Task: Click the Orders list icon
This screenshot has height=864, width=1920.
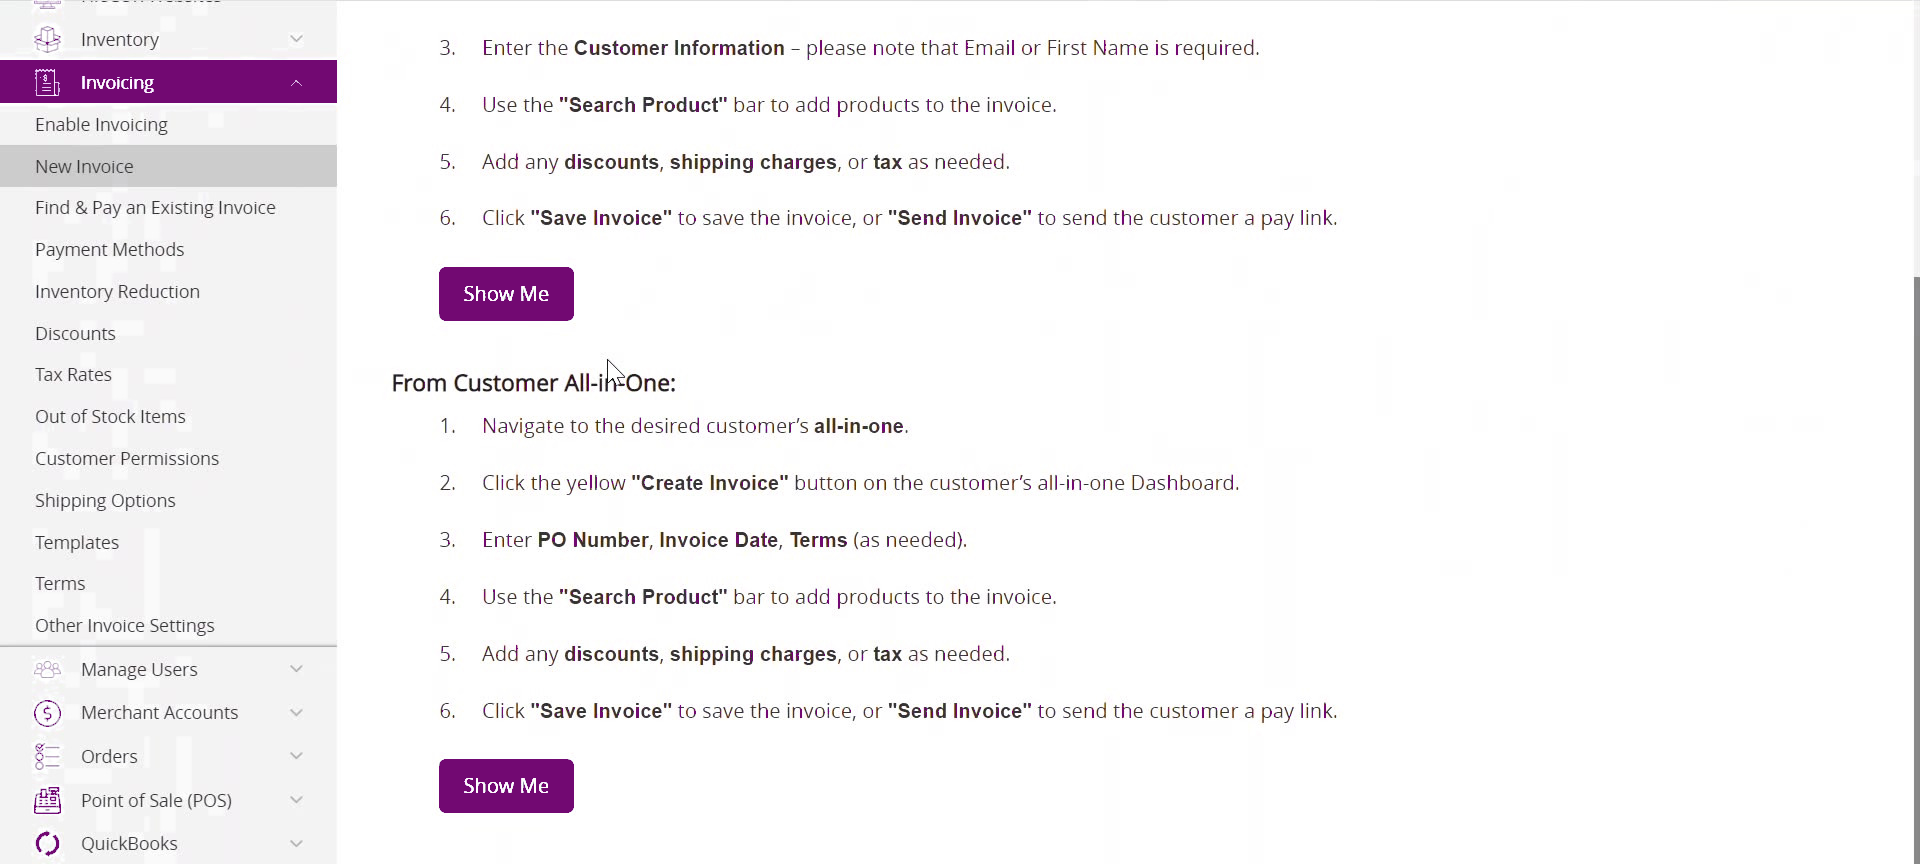Action: (x=47, y=756)
